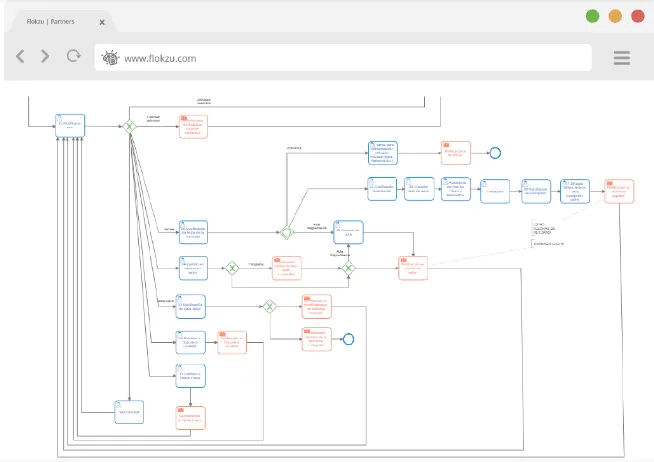Image resolution: width=654 pixels, height=462 pixels.
Task: Select the orange task just before the upper end event
Action: [456, 153]
